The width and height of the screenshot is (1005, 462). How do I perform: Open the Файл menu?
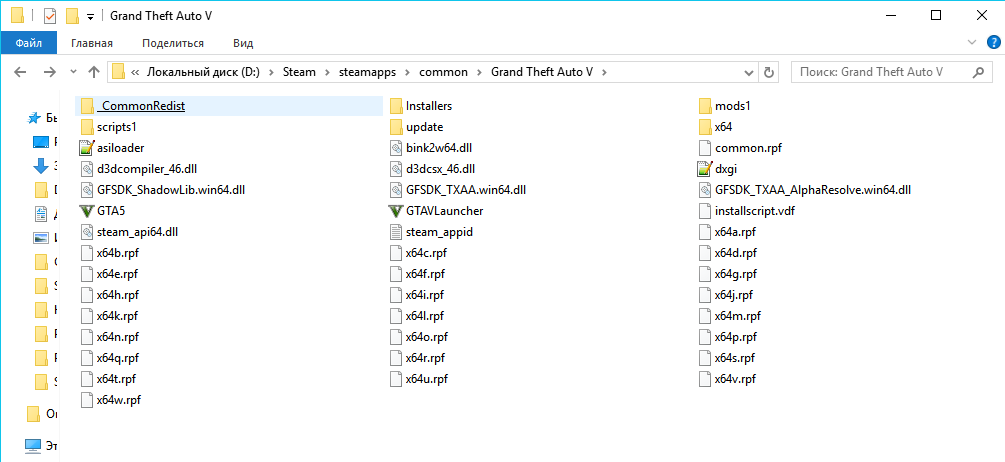pyautogui.click(x=29, y=43)
